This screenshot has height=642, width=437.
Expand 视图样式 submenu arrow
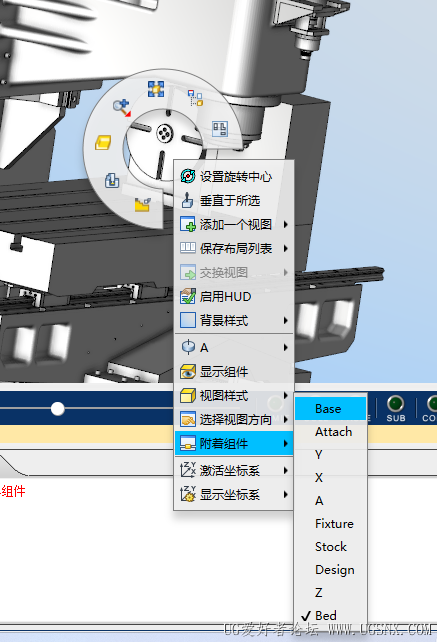(285, 396)
